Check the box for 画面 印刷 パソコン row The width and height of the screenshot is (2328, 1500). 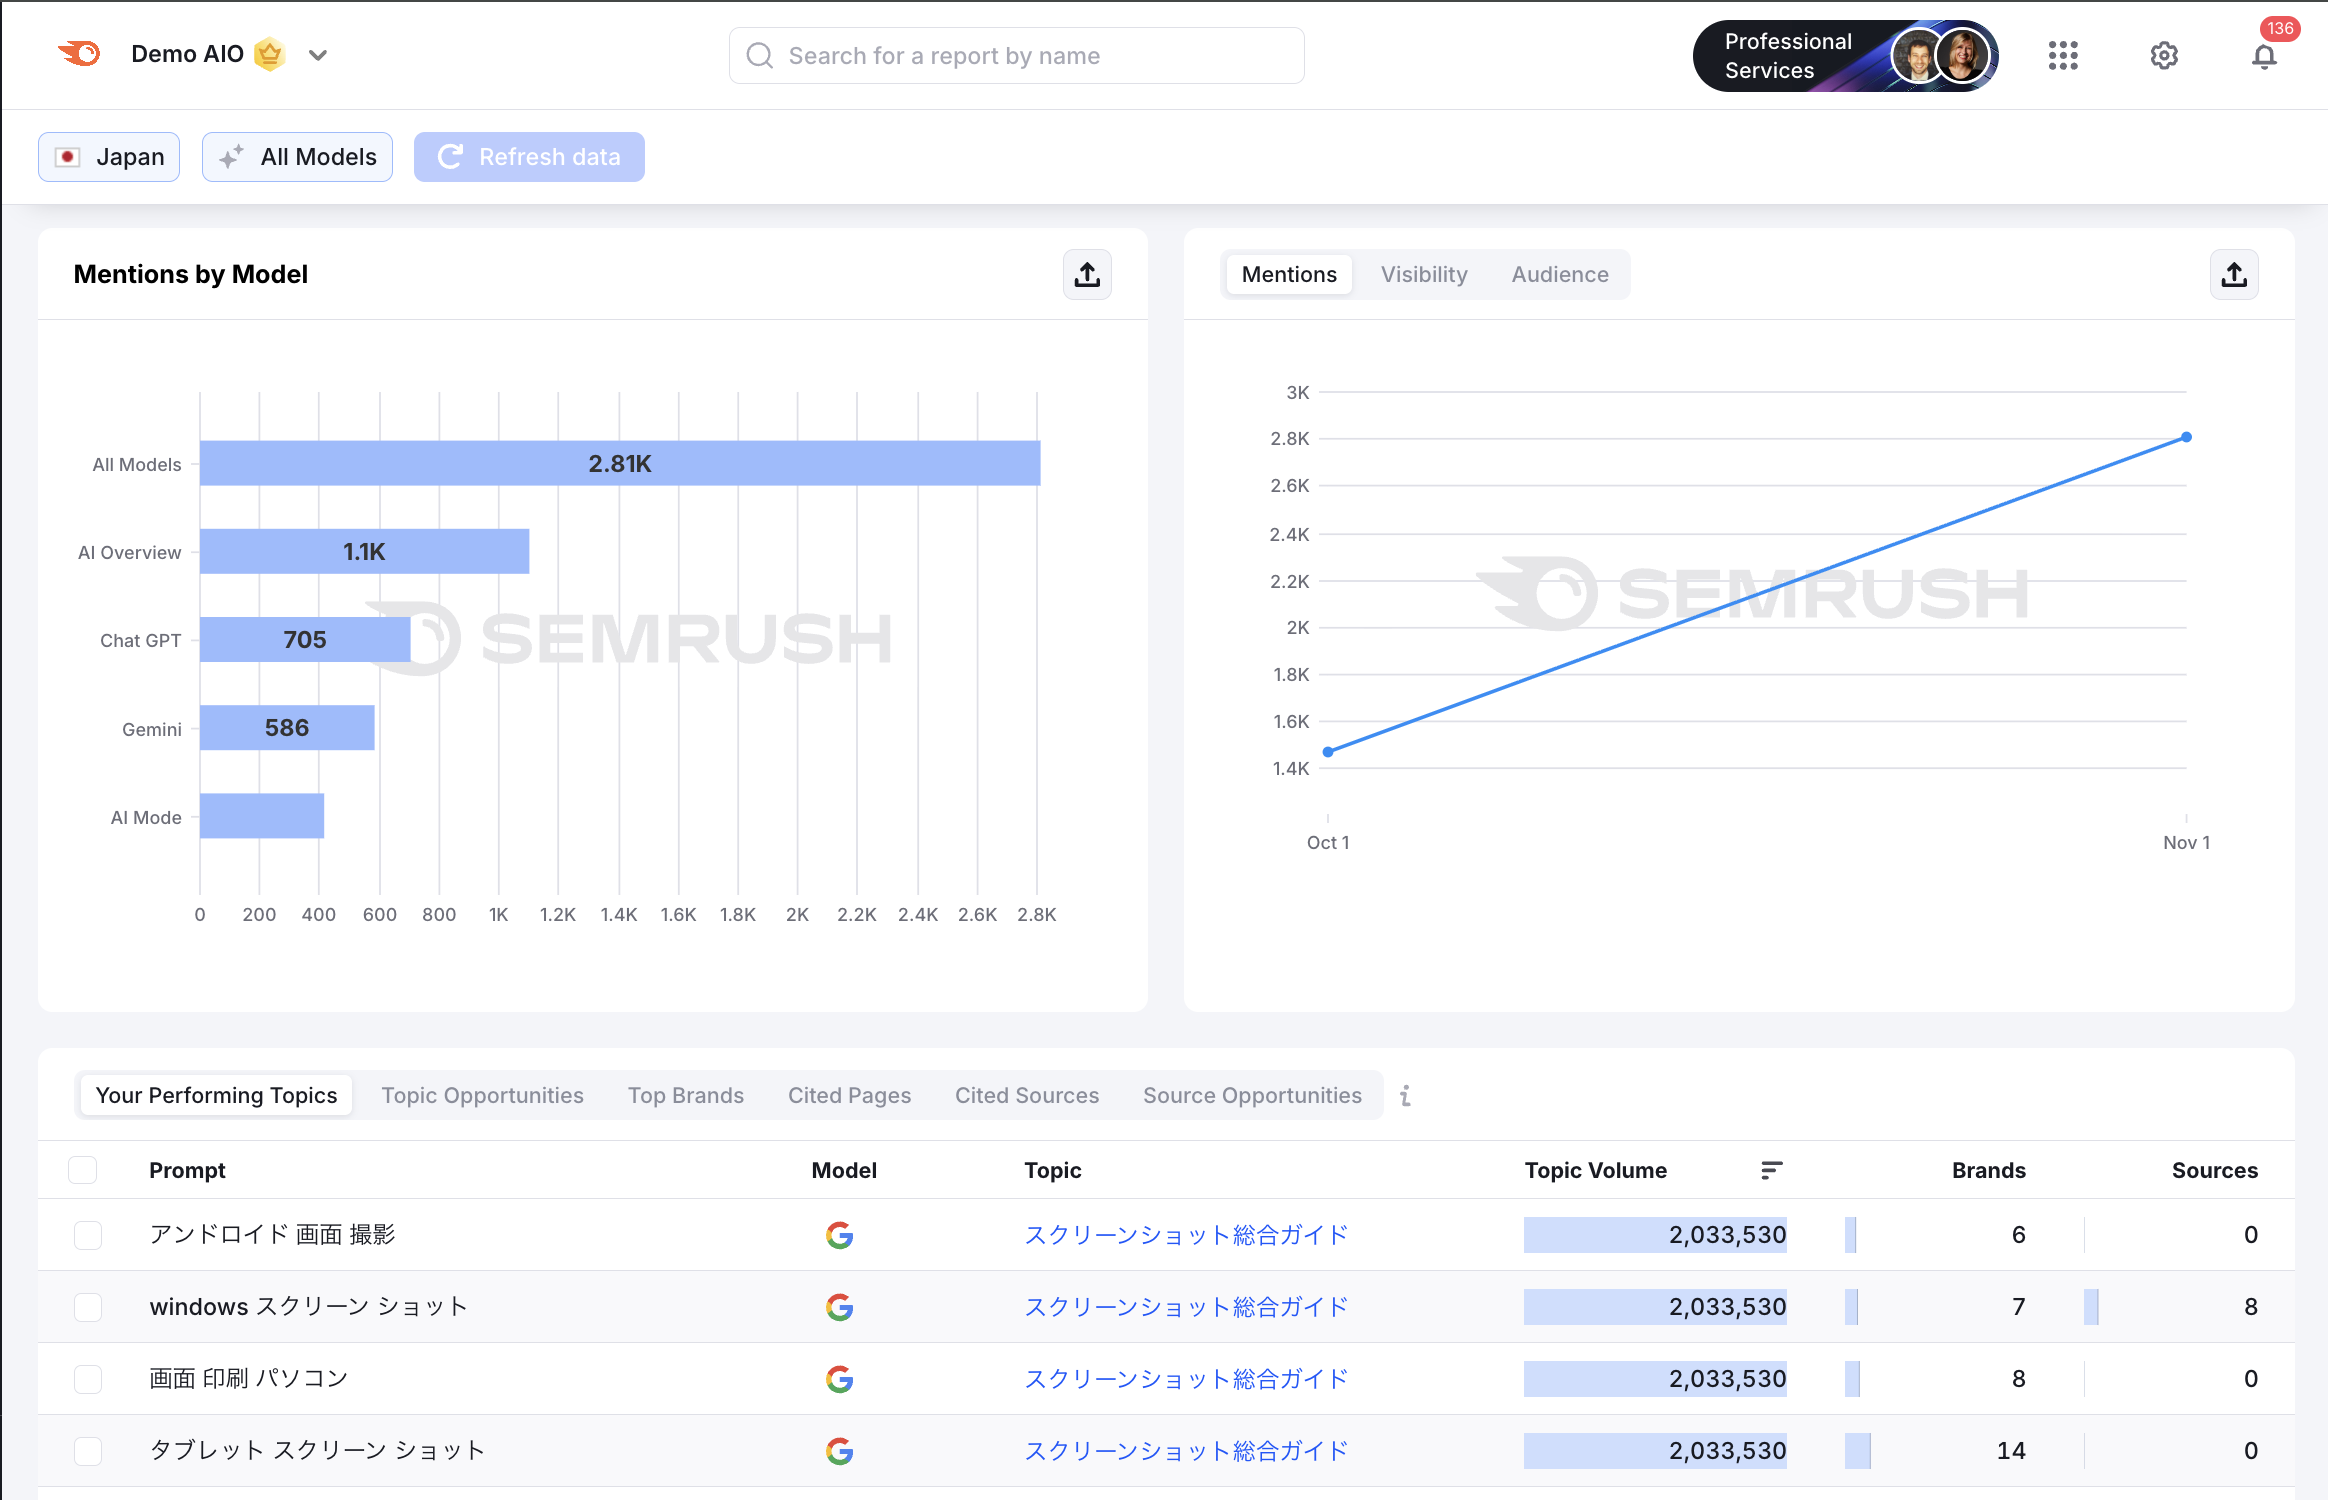tap(88, 1379)
